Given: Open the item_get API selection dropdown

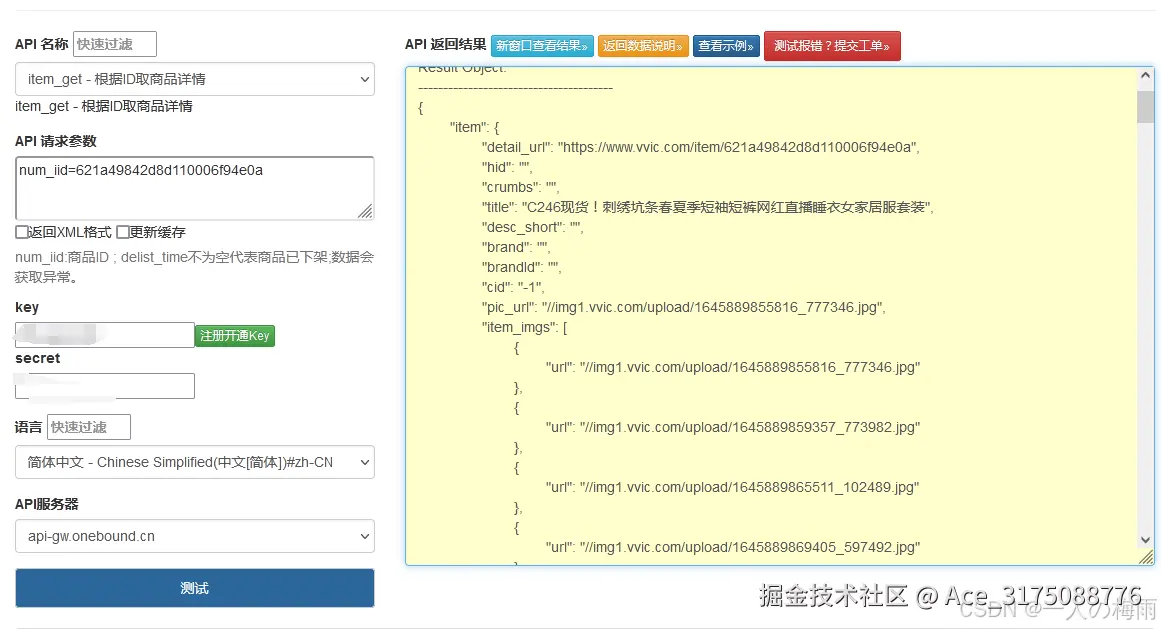Looking at the screenshot, I should tap(194, 79).
